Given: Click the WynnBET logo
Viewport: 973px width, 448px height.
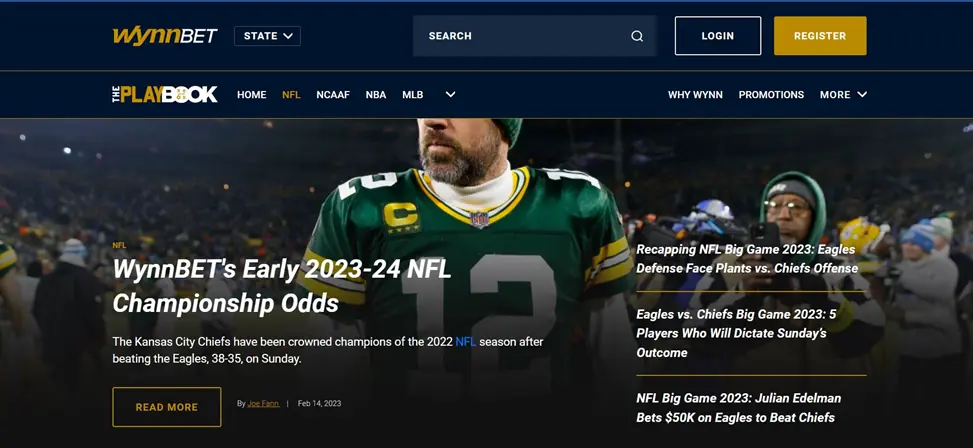Looking at the screenshot, I should [x=165, y=36].
